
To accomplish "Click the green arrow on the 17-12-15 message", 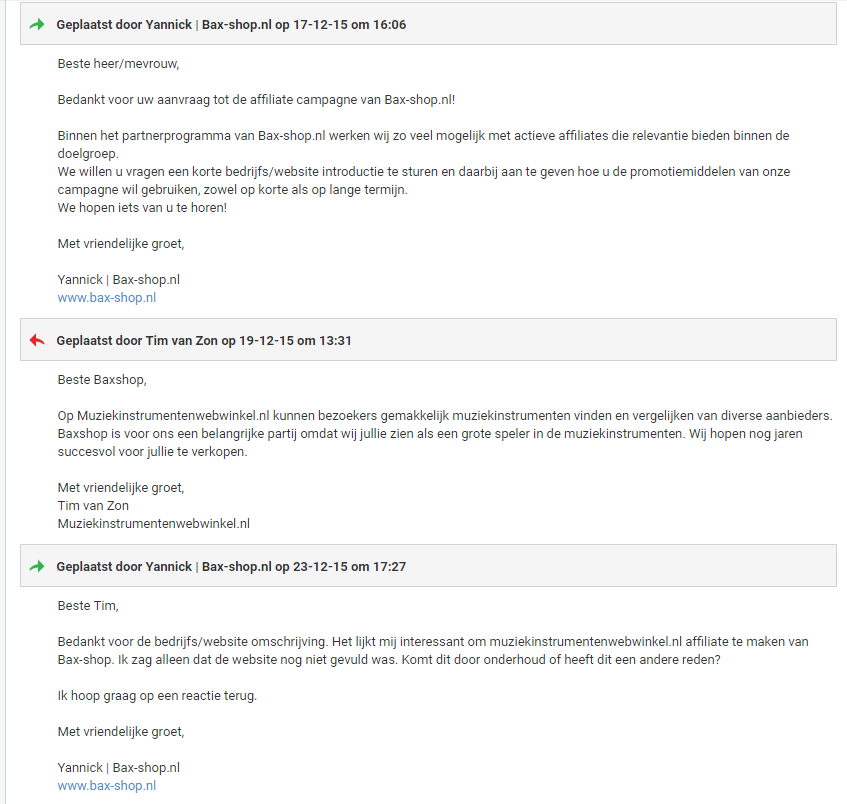I will click(x=37, y=24).
